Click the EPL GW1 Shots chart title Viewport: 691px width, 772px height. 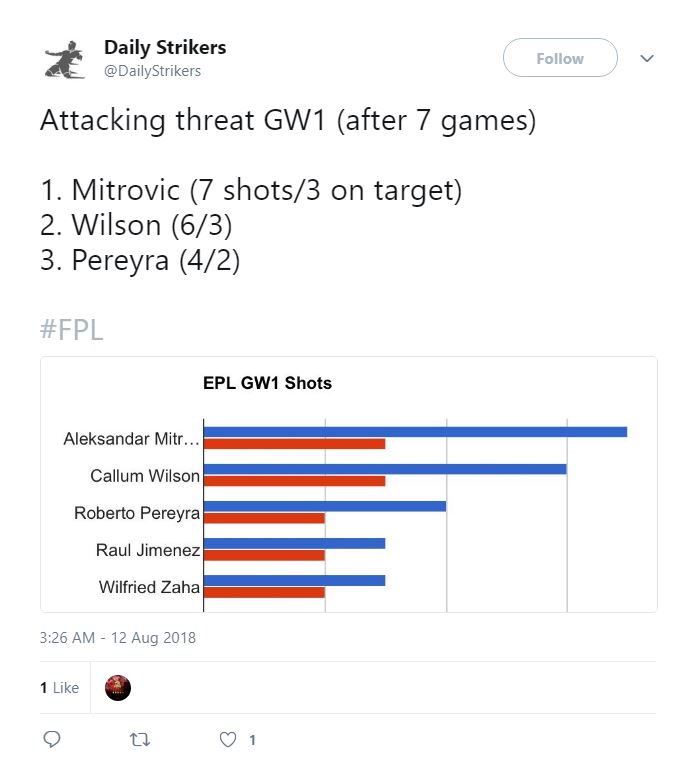pos(267,383)
